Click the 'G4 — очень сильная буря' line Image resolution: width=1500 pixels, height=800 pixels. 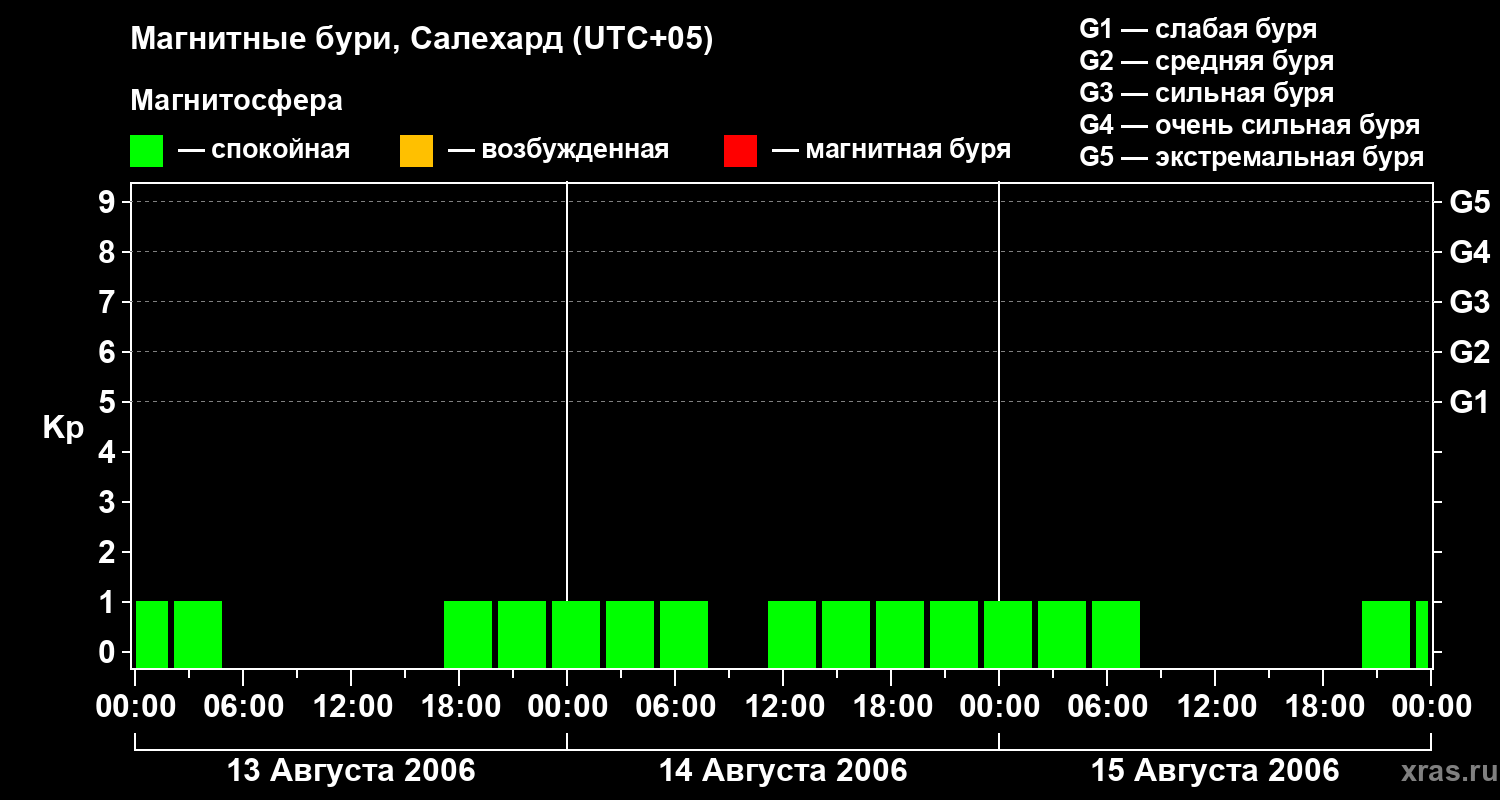[x=1250, y=125]
